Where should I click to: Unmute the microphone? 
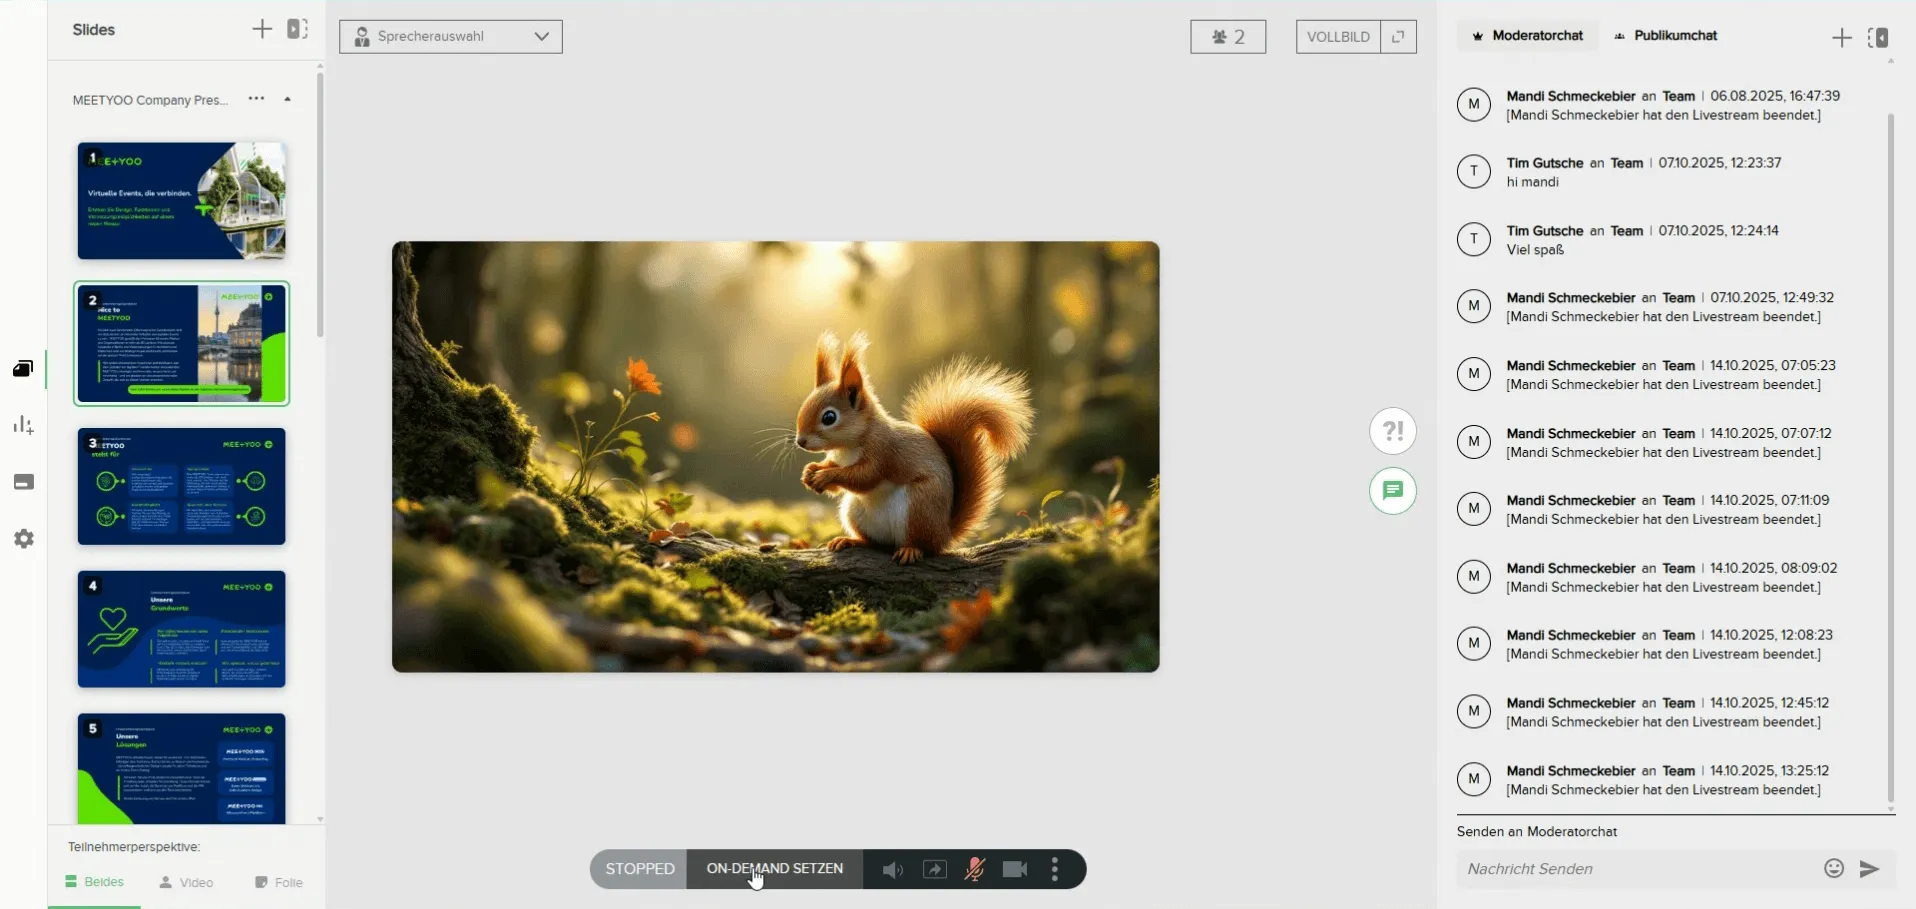(x=974, y=869)
